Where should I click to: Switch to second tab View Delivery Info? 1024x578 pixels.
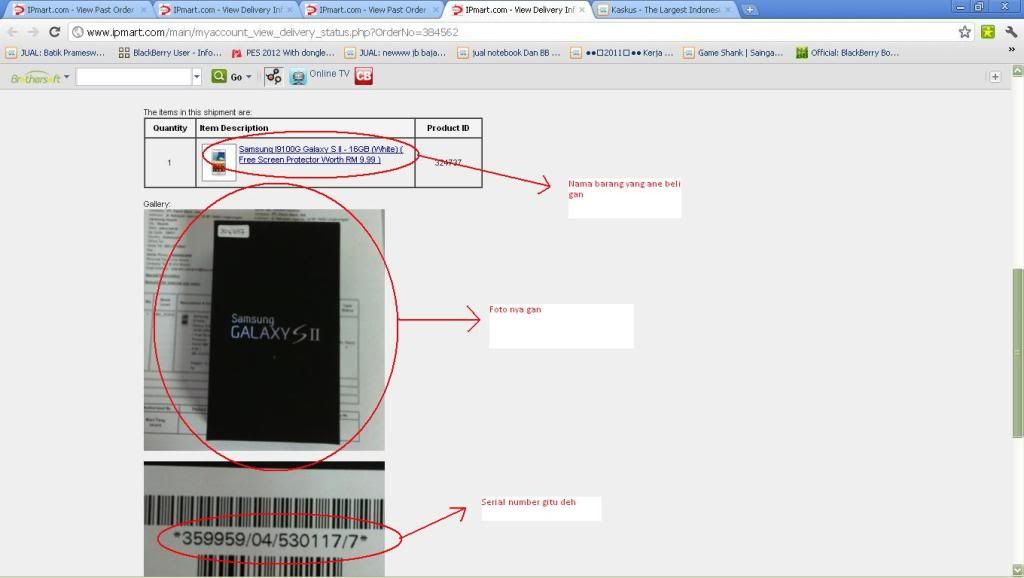[x=225, y=10]
